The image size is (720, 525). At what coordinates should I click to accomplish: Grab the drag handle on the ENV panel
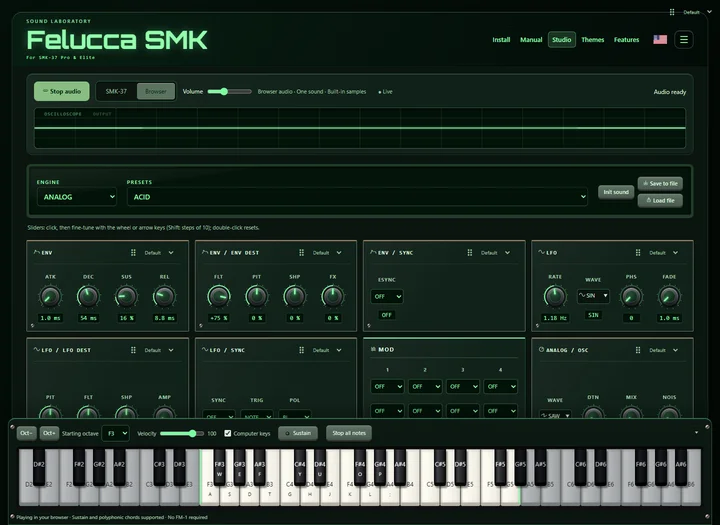pyautogui.click(x=133, y=253)
